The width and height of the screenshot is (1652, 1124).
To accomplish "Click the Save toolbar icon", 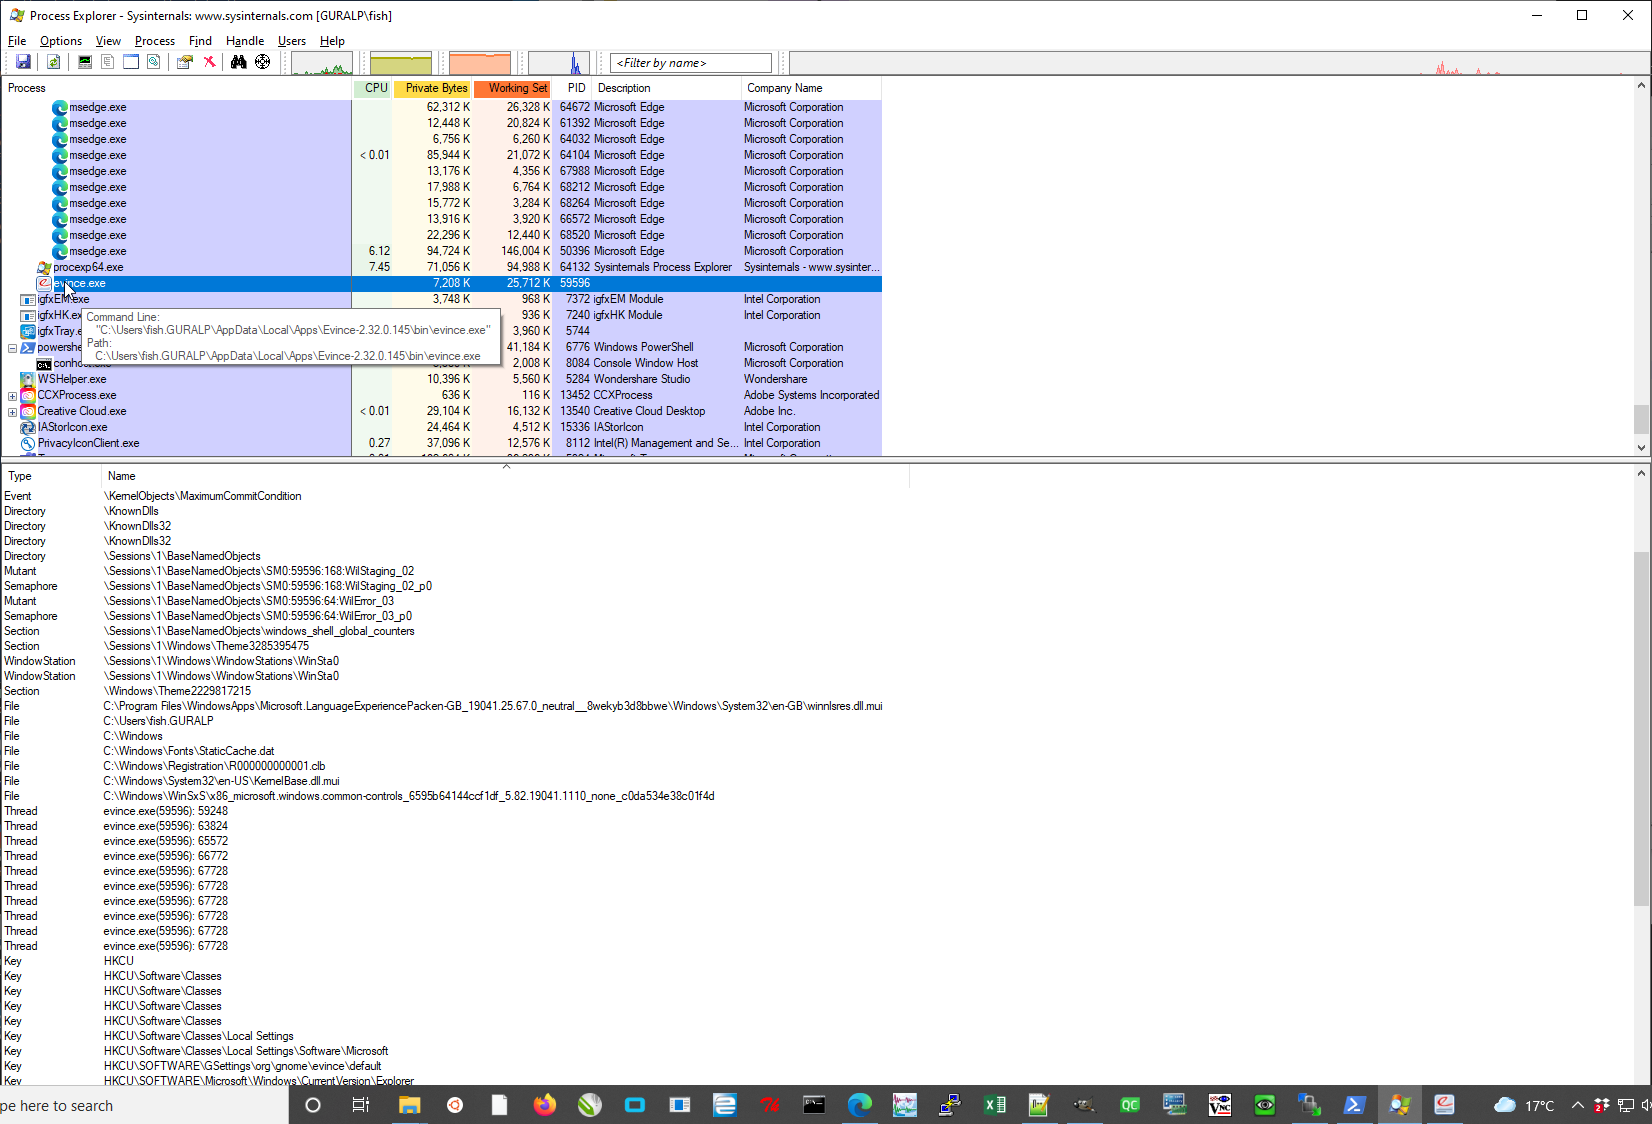I will (23, 62).
